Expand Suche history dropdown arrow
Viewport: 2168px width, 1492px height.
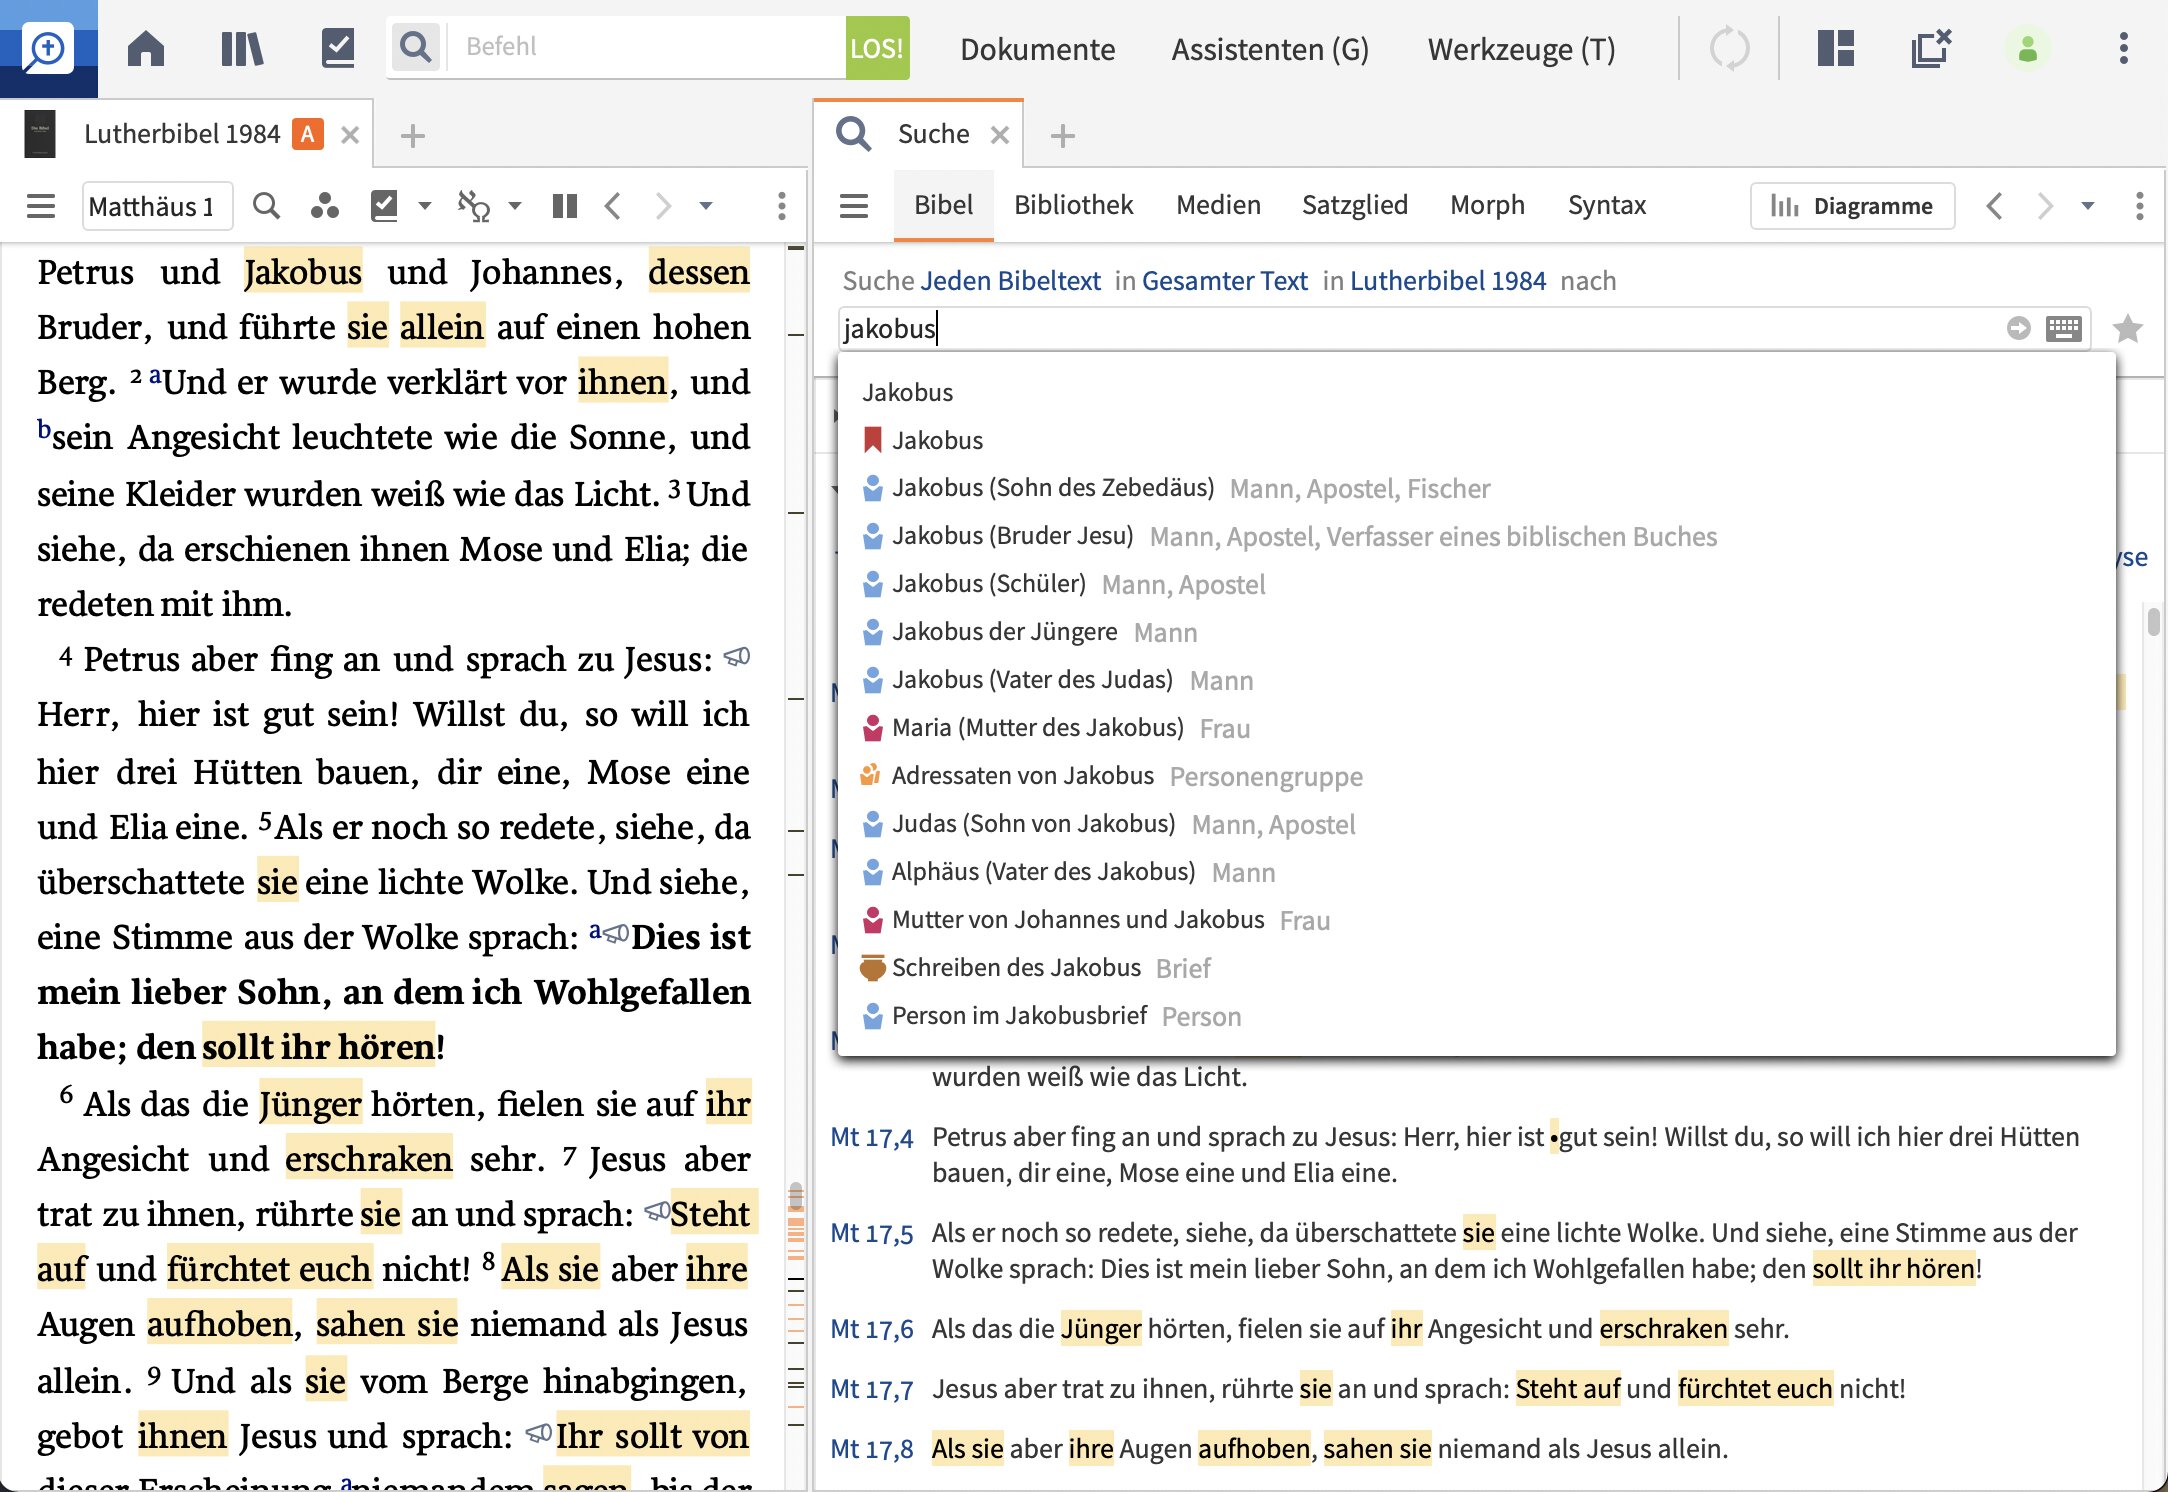pyautogui.click(x=2088, y=206)
